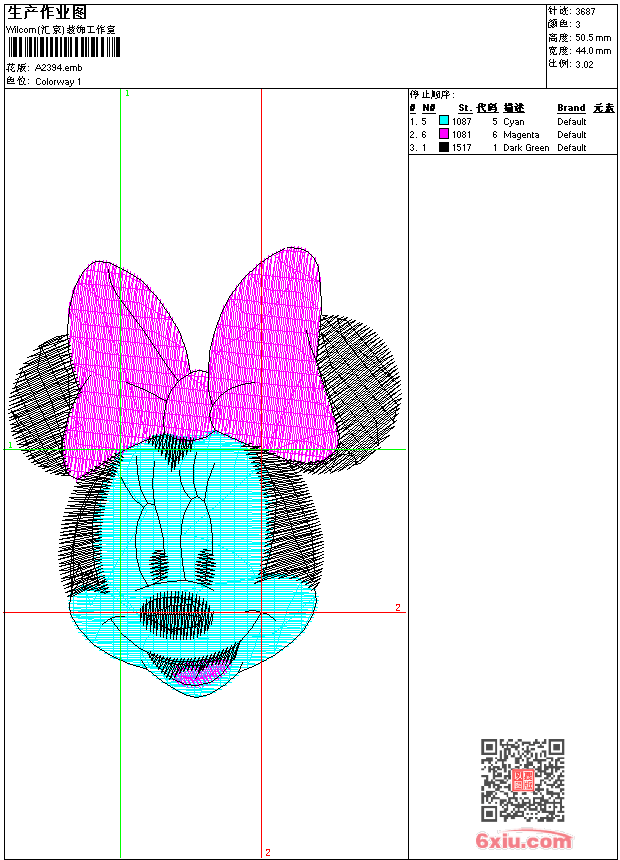
Task: Click the barcode under the Wilcom header
Action: (x=63, y=48)
